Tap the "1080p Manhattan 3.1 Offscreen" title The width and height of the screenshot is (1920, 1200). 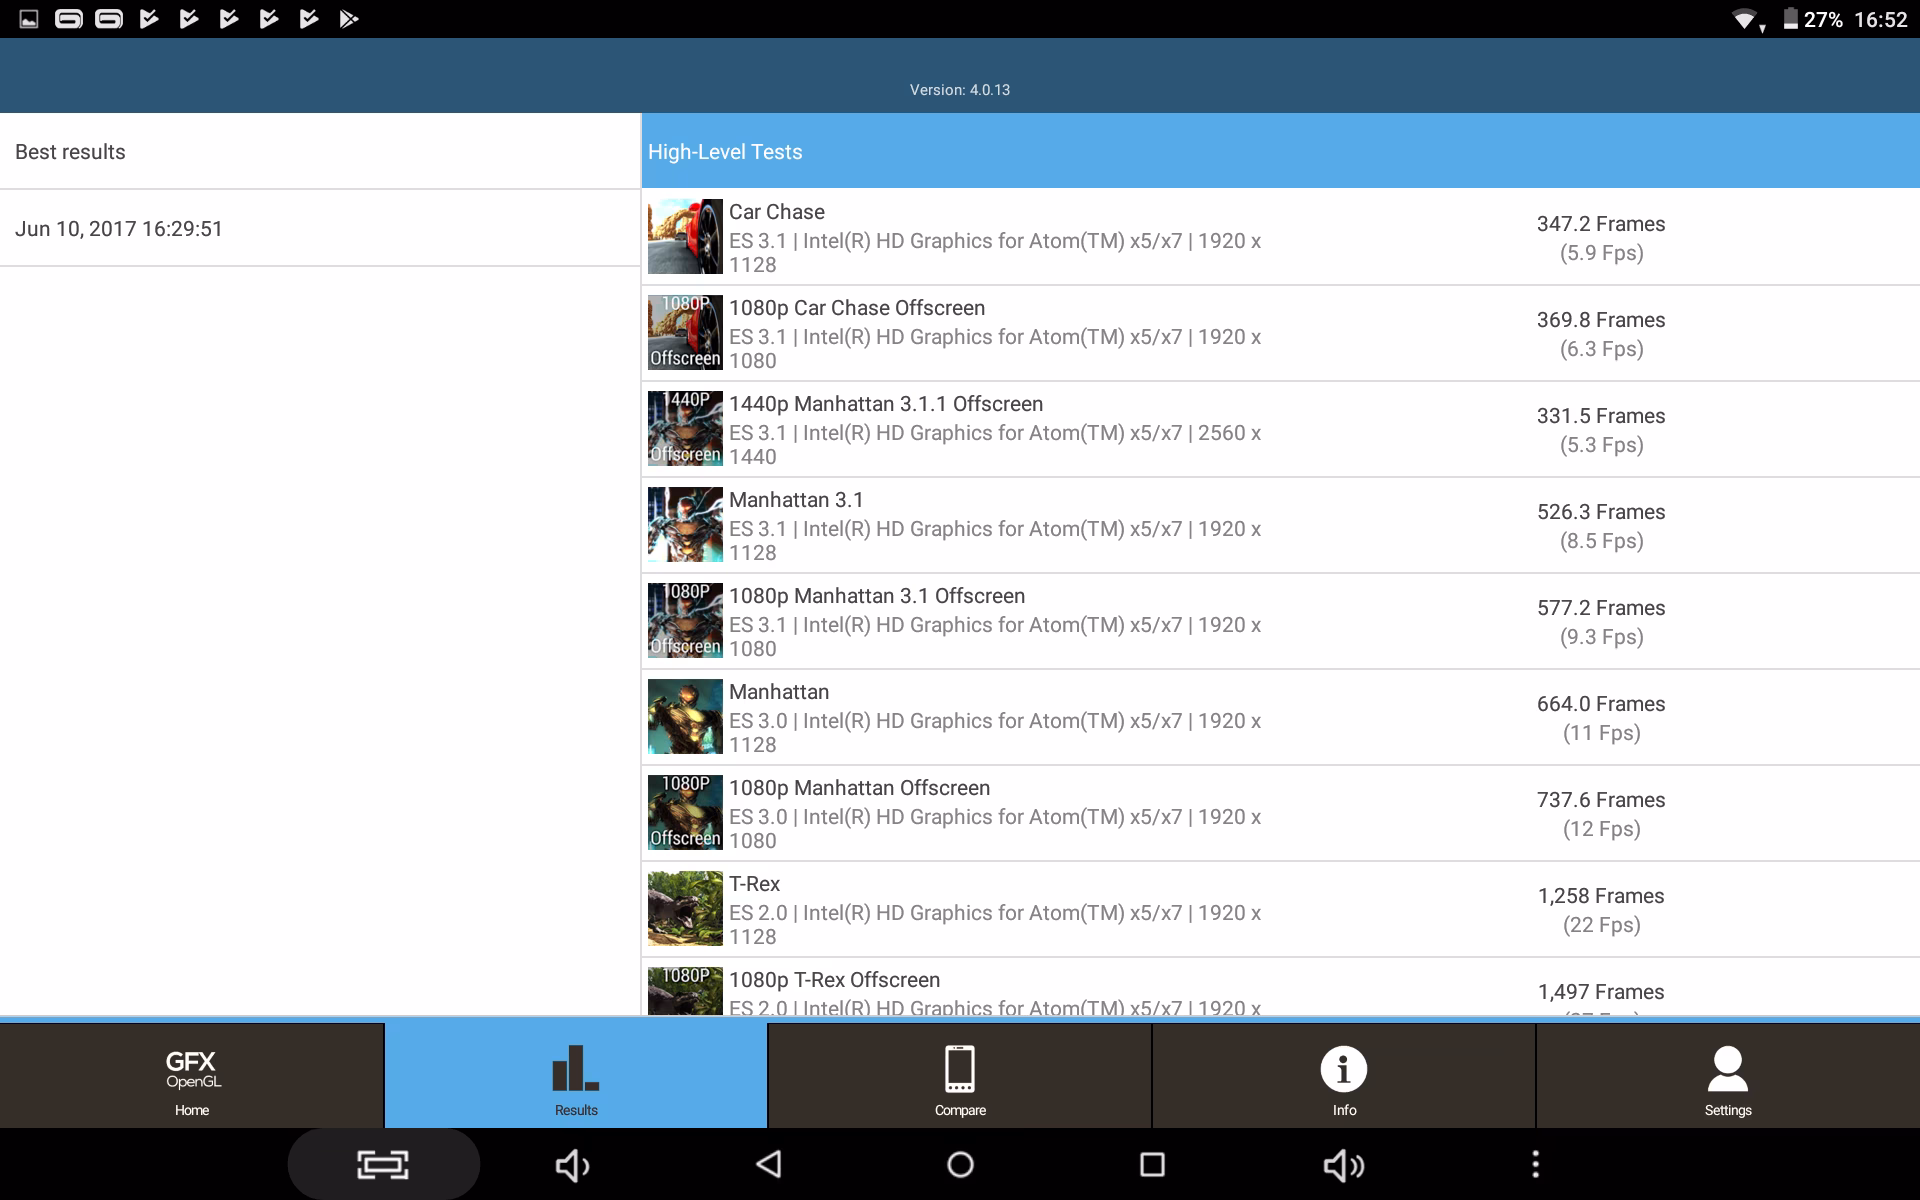877,596
